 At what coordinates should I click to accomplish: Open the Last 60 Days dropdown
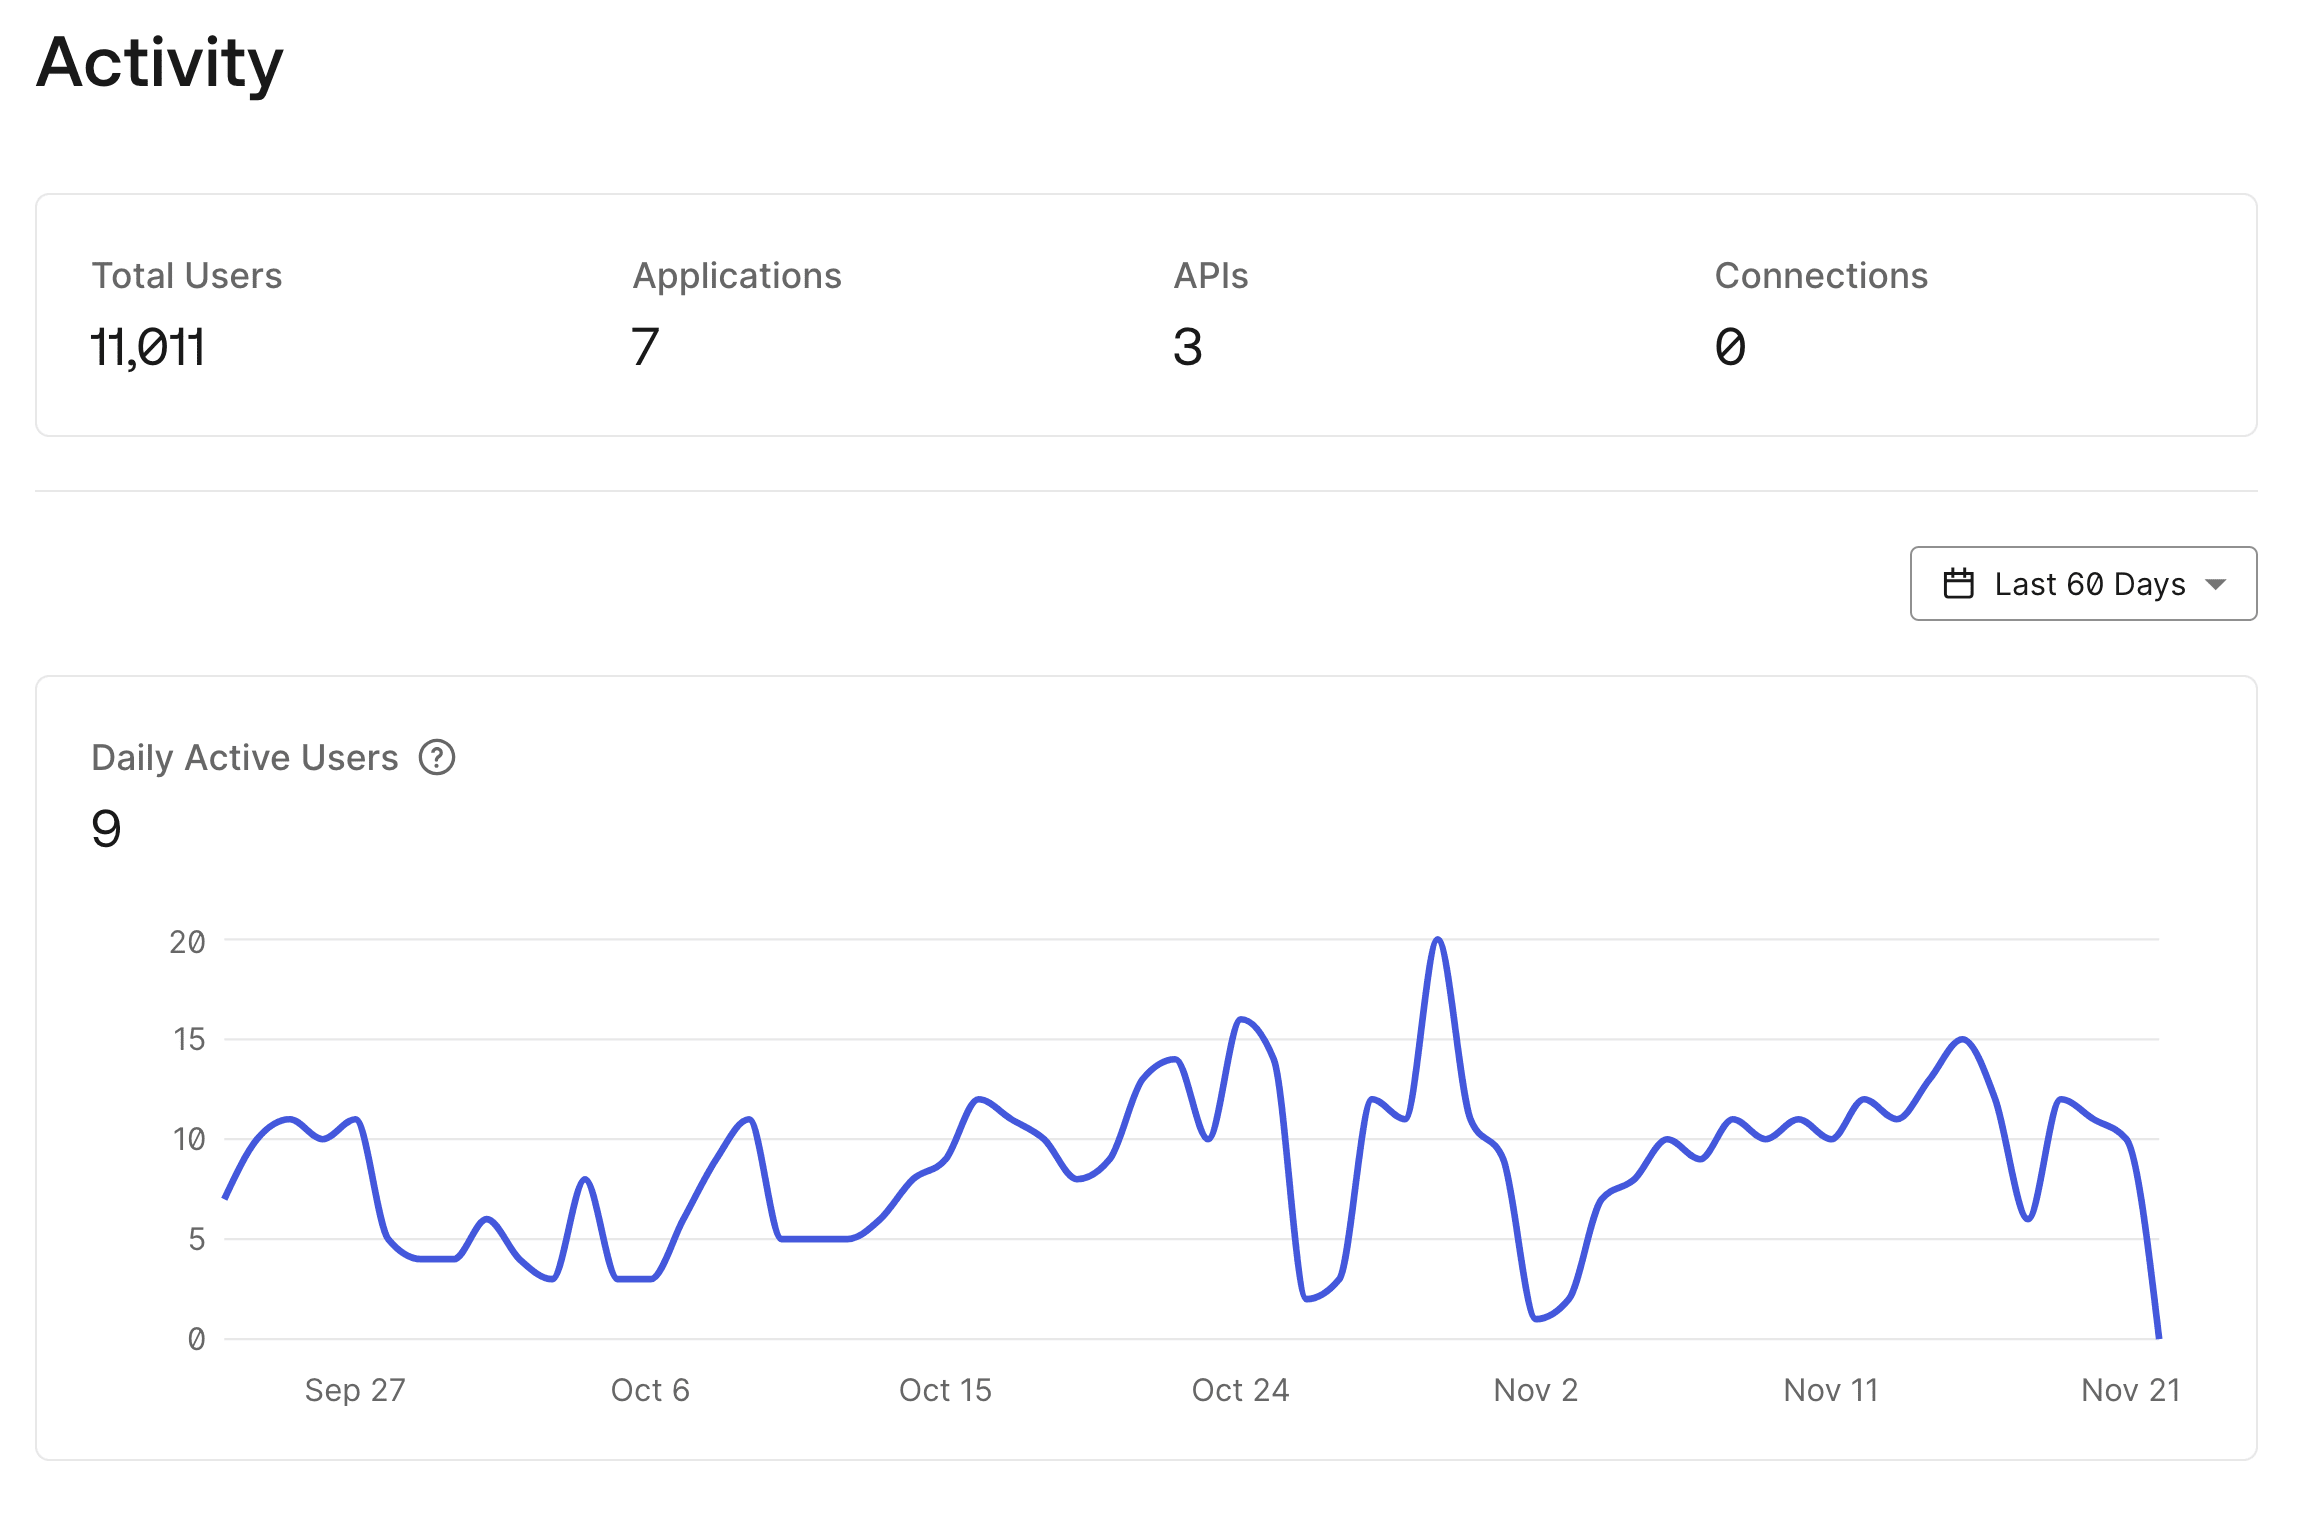pos(2088,584)
